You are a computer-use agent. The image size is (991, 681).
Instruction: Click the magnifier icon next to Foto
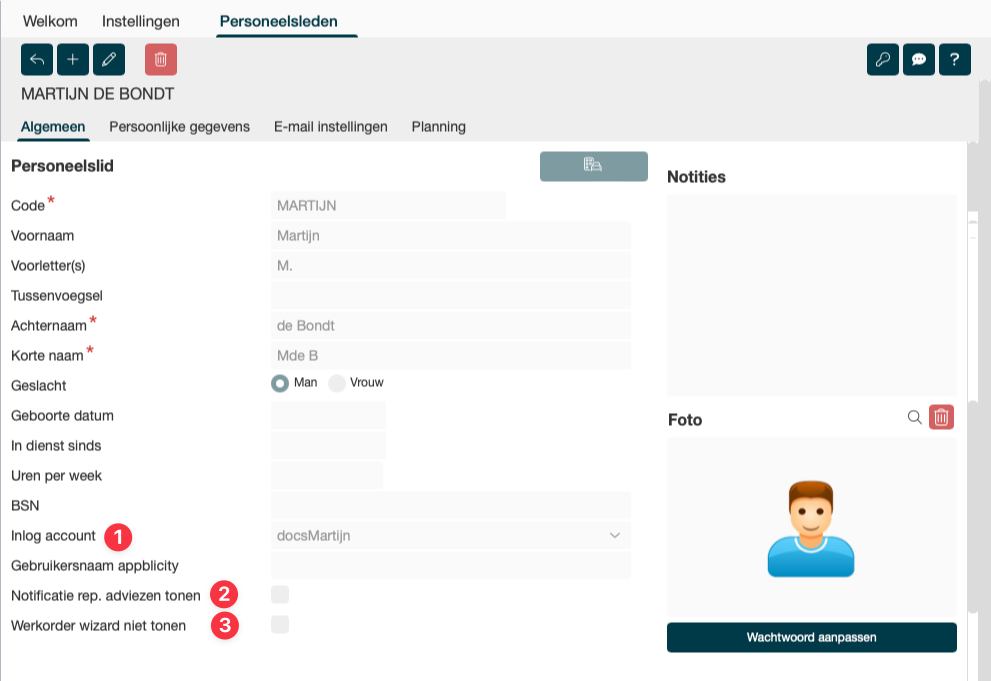pyautogui.click(x=914, y=418)
